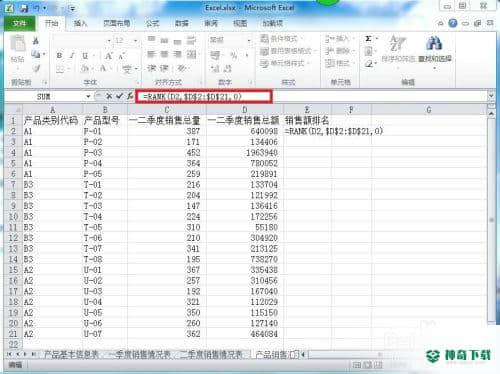
Task: Apply italic with the I icon
Action: click(72, 56)
